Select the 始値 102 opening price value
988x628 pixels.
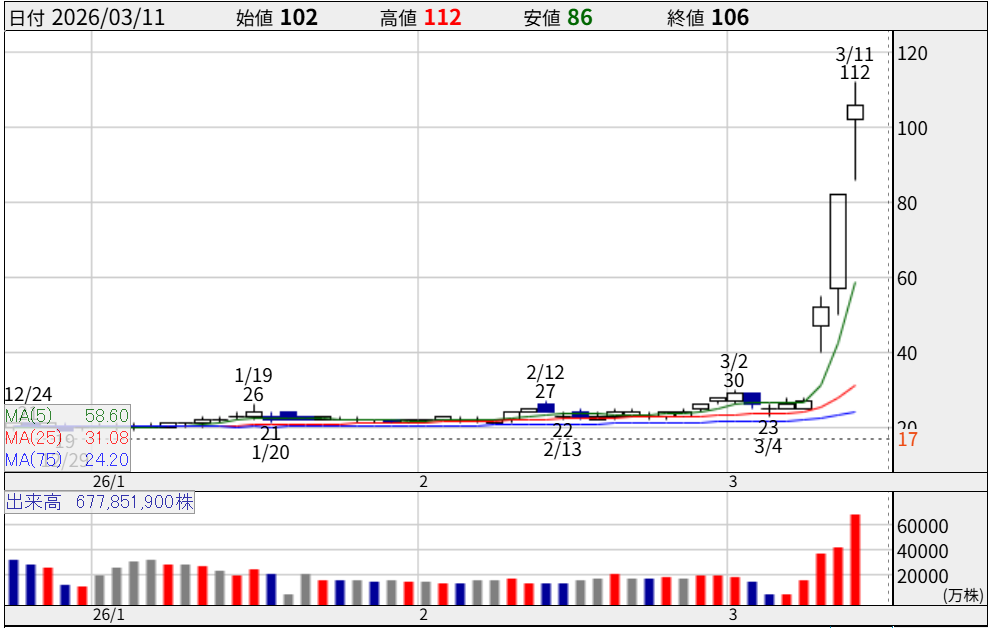277,17
